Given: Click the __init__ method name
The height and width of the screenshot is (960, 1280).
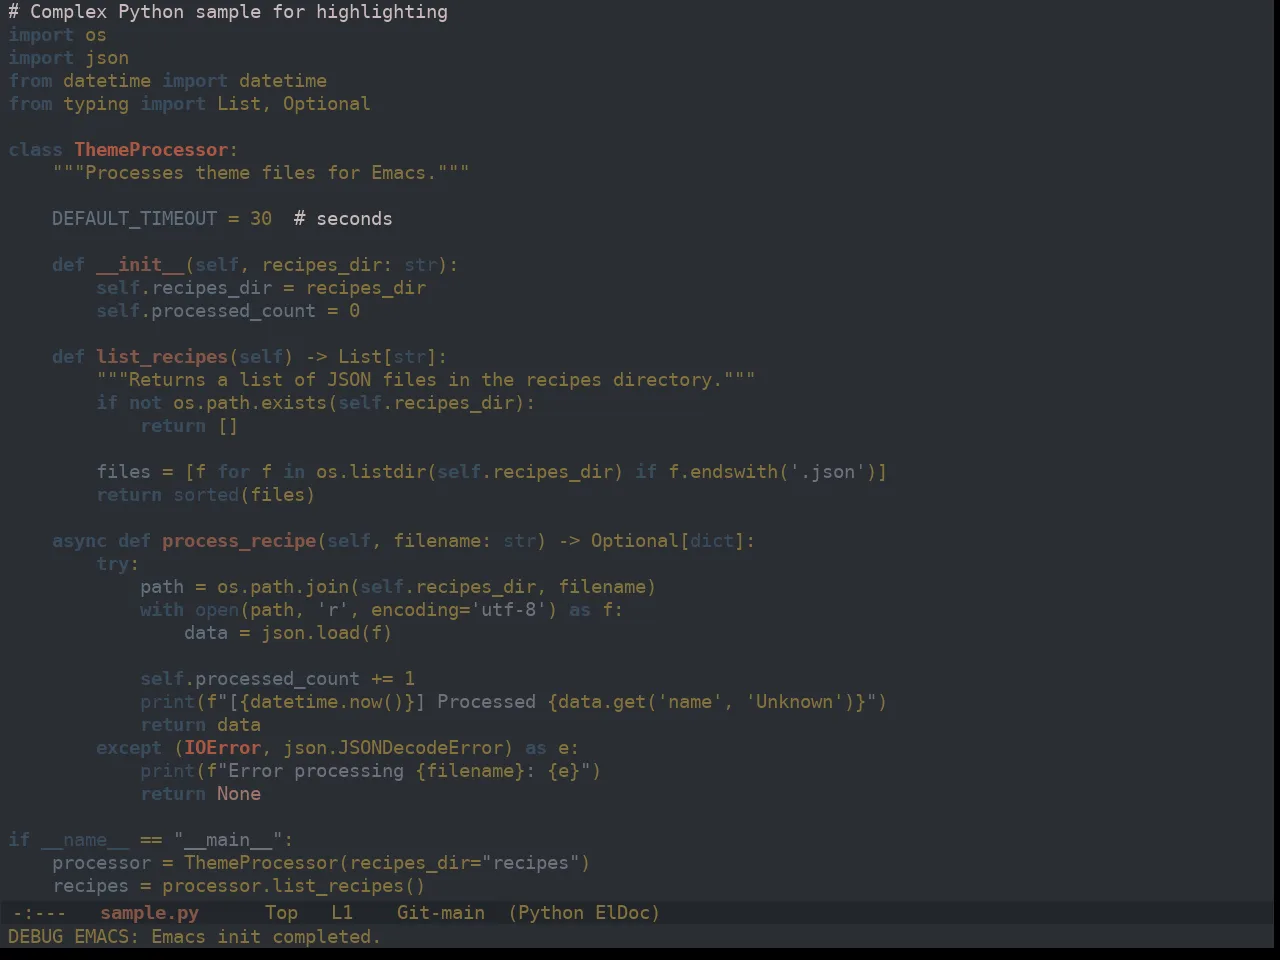Looking at the screenshot, I should point(140,265).
